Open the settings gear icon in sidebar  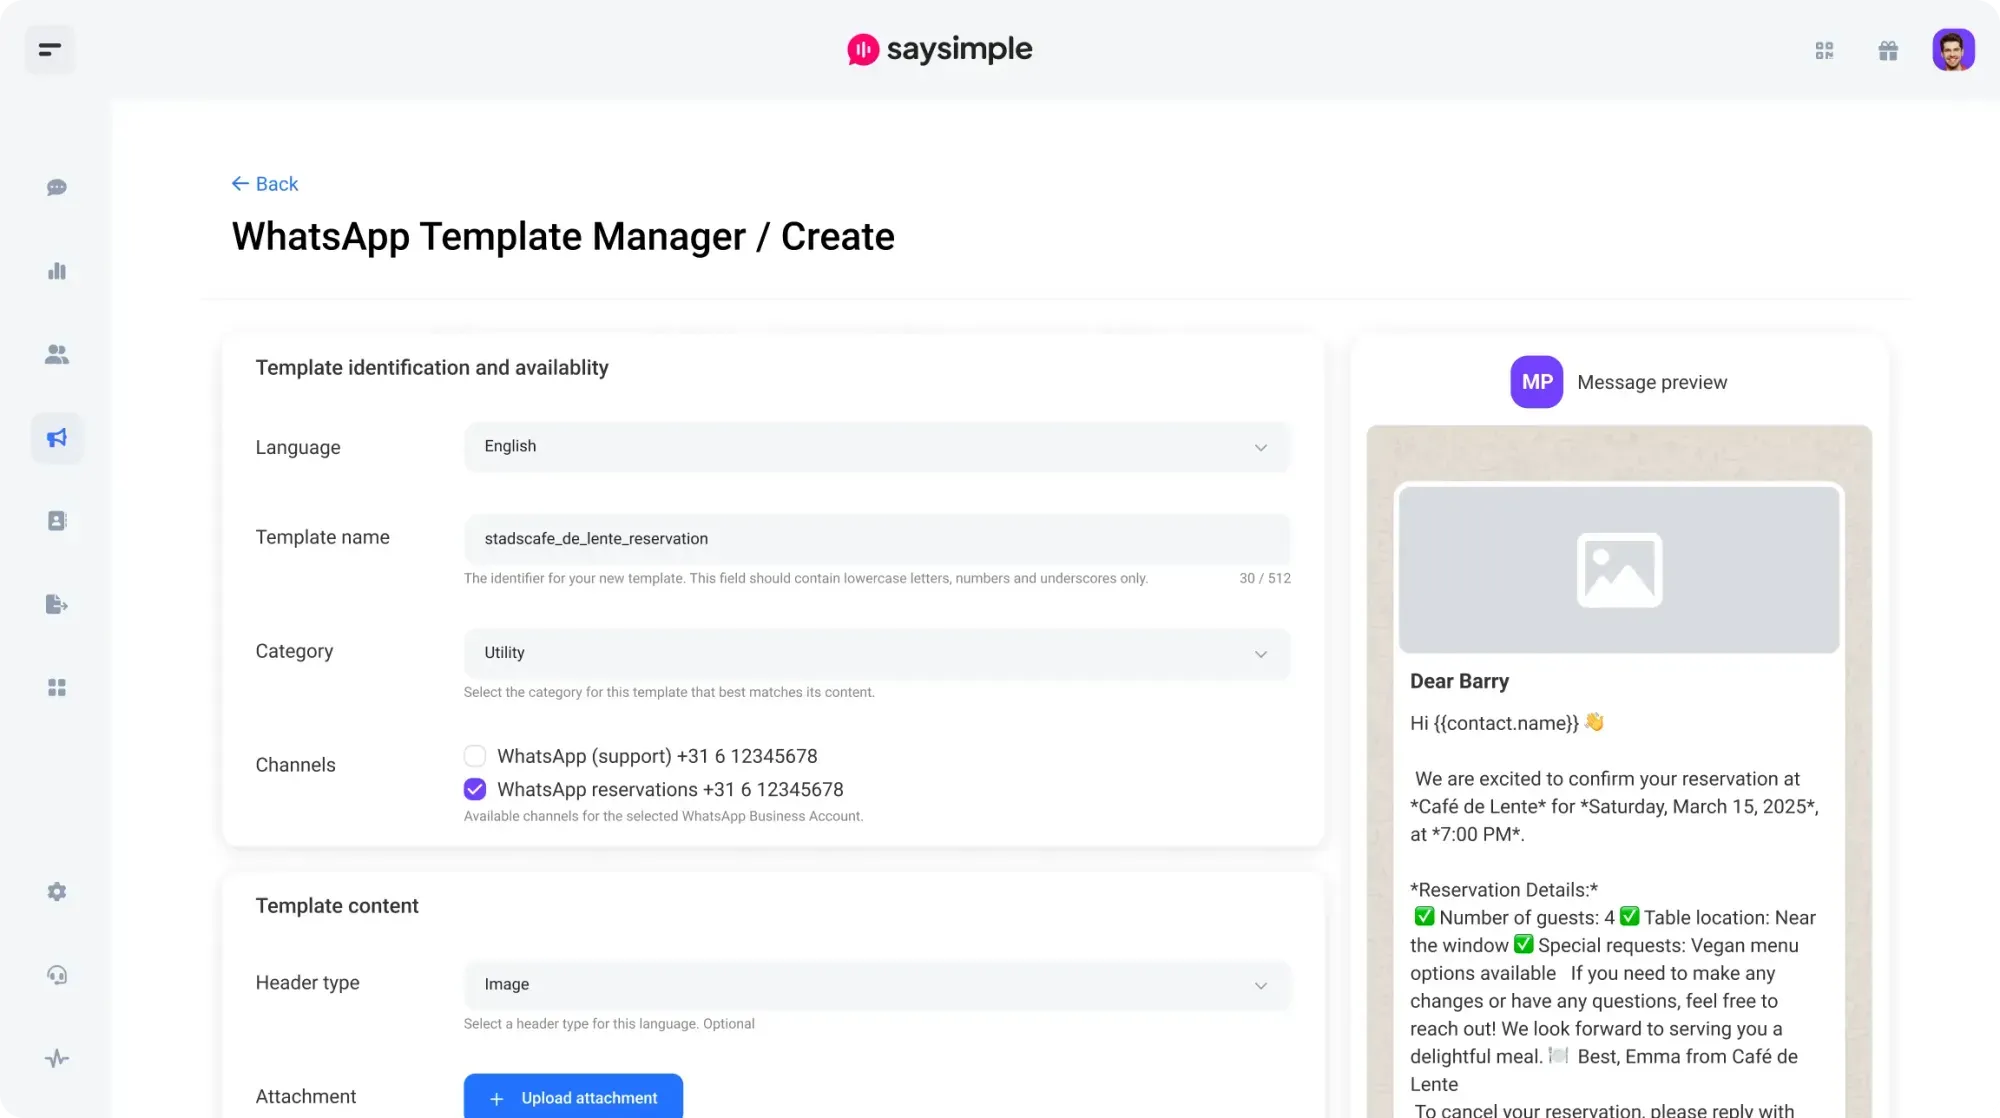point(57,891)
